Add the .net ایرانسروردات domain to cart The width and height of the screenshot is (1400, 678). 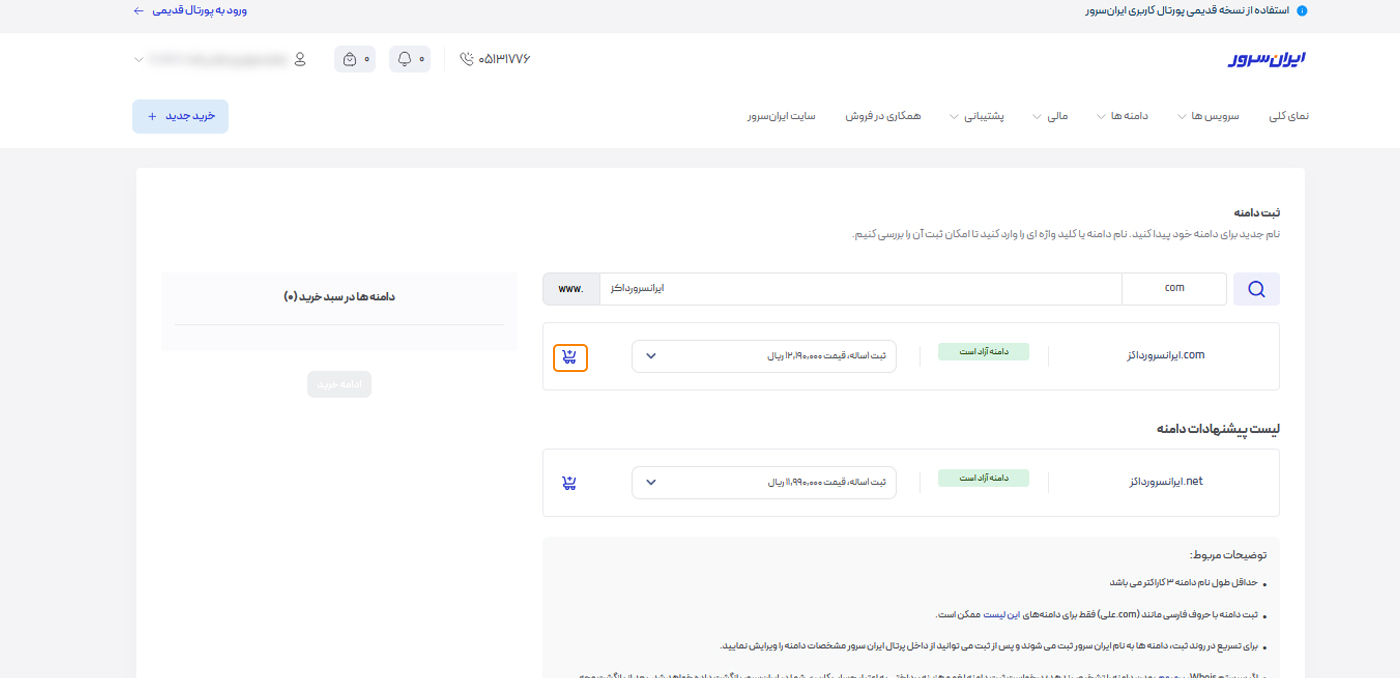click(x=570, y=481)
